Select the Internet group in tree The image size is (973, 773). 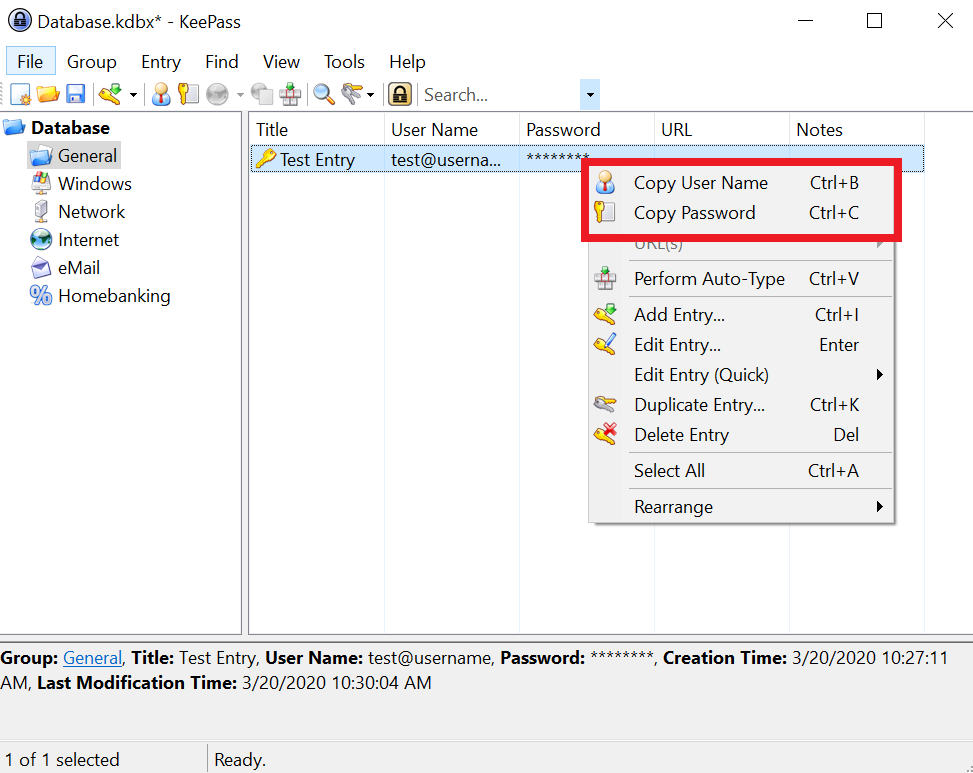point(88,240)
